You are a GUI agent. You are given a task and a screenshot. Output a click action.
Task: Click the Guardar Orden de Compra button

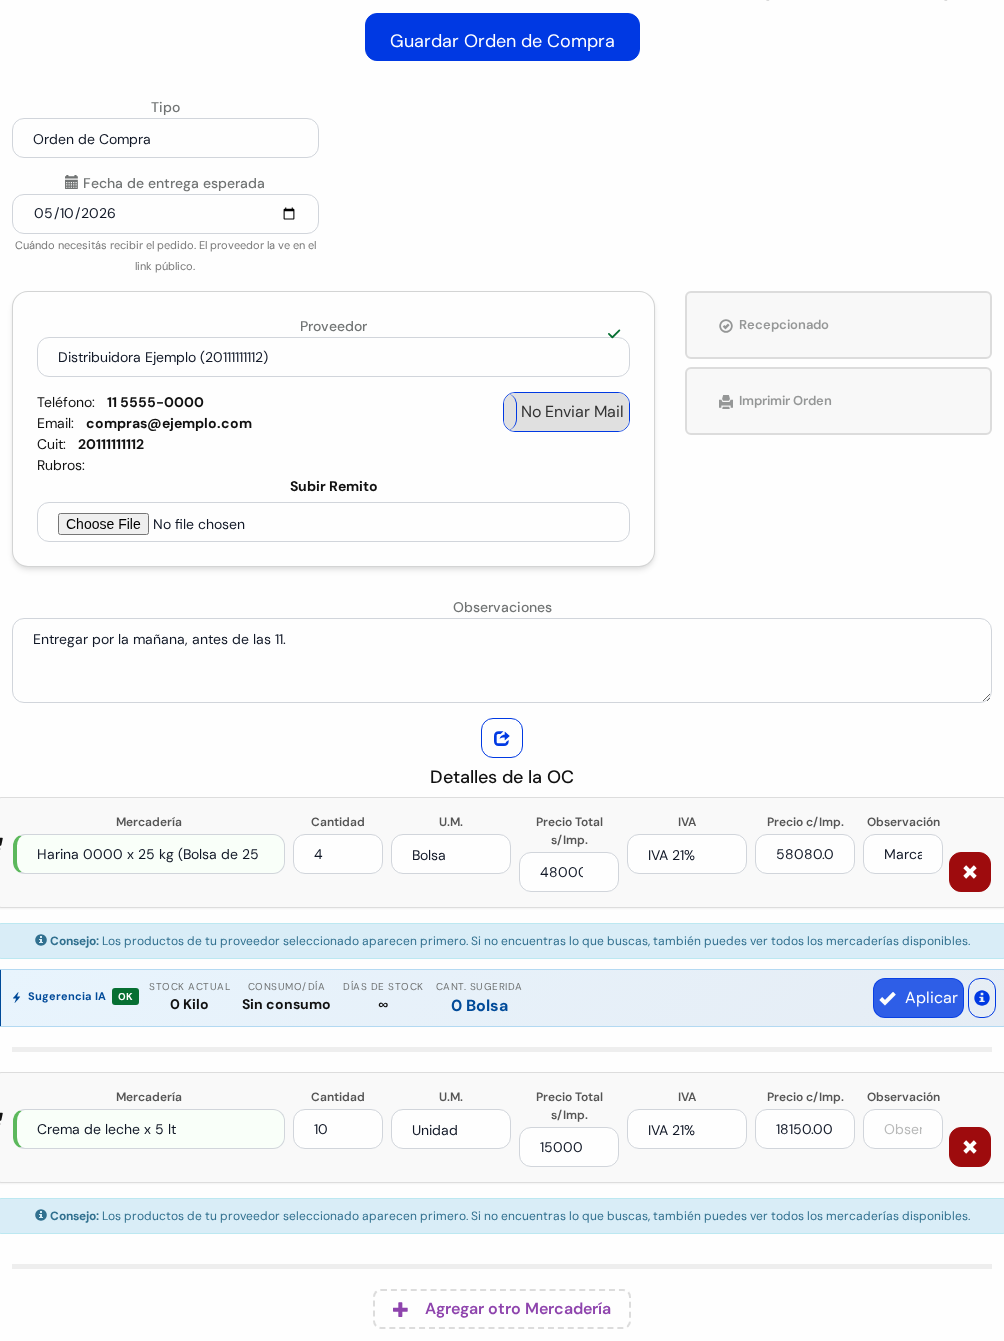(x=502, y=37)
